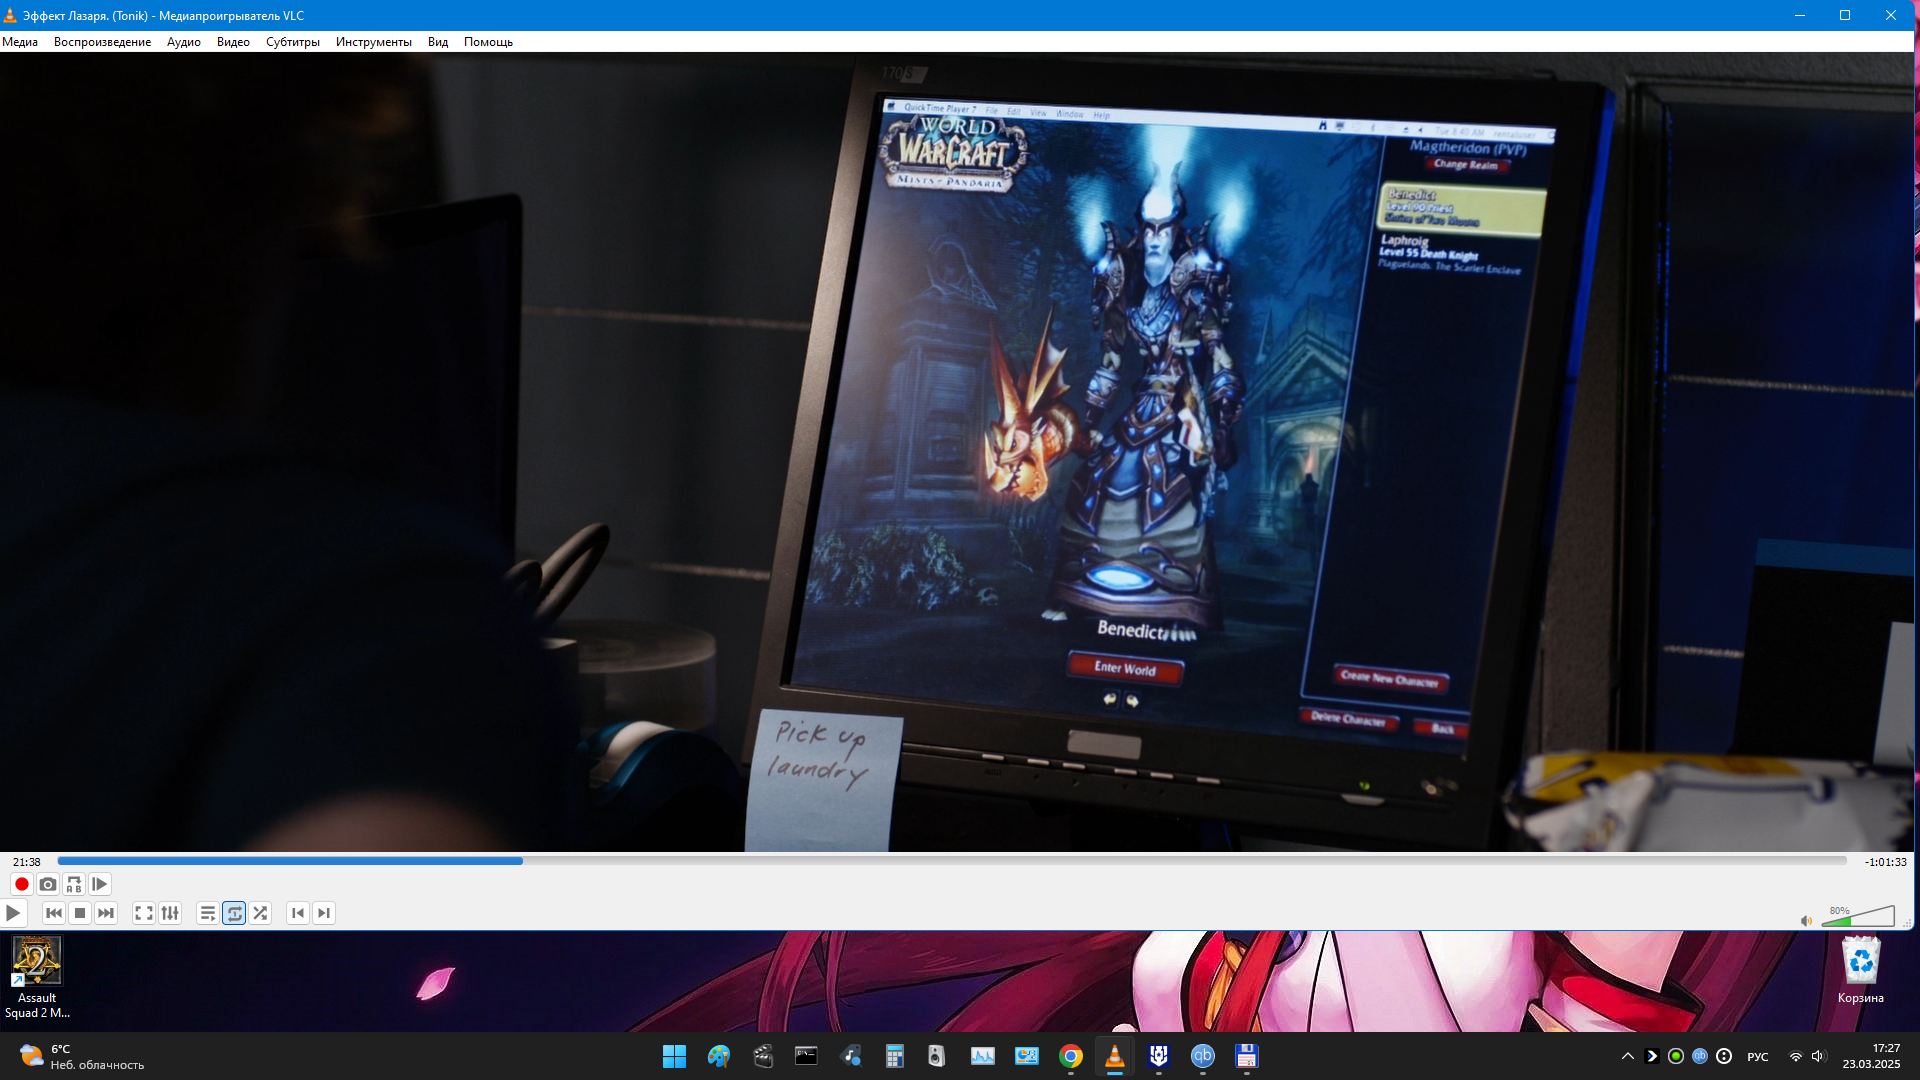Advance the video frame by frame
This screenshot has width=1920, height=1080.
click(x=99, y=884)
